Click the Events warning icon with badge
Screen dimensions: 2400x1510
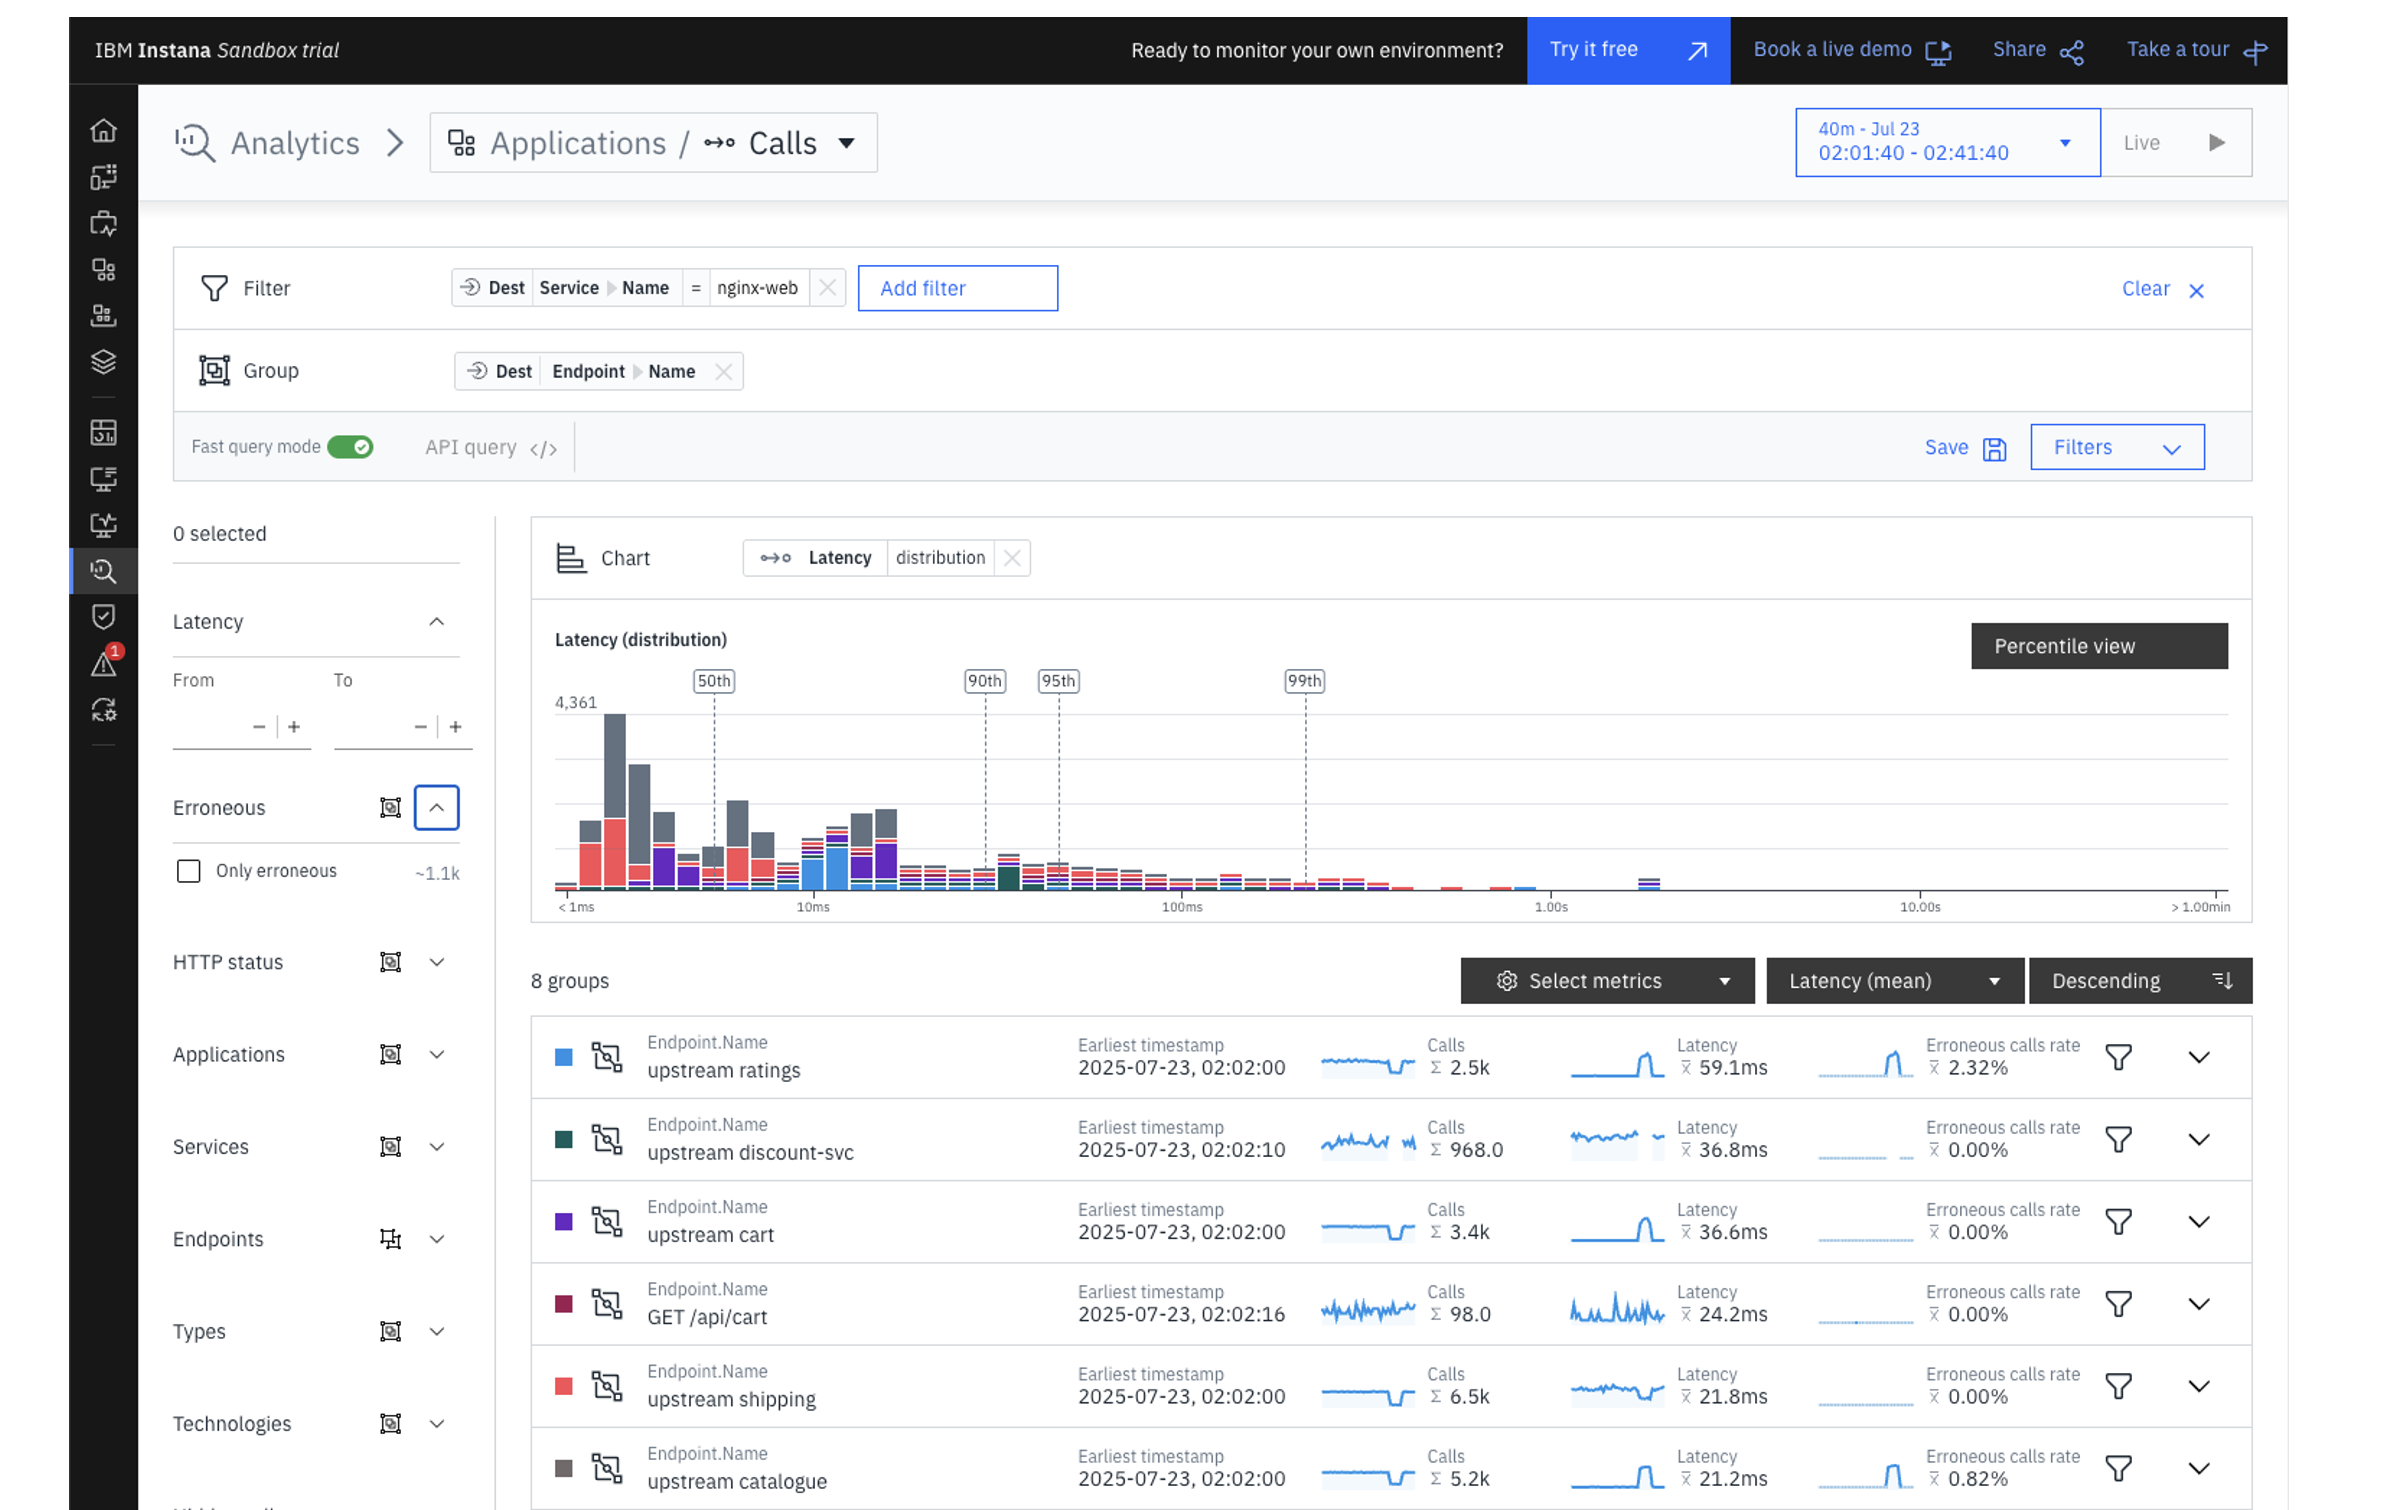tap(104, 664)
